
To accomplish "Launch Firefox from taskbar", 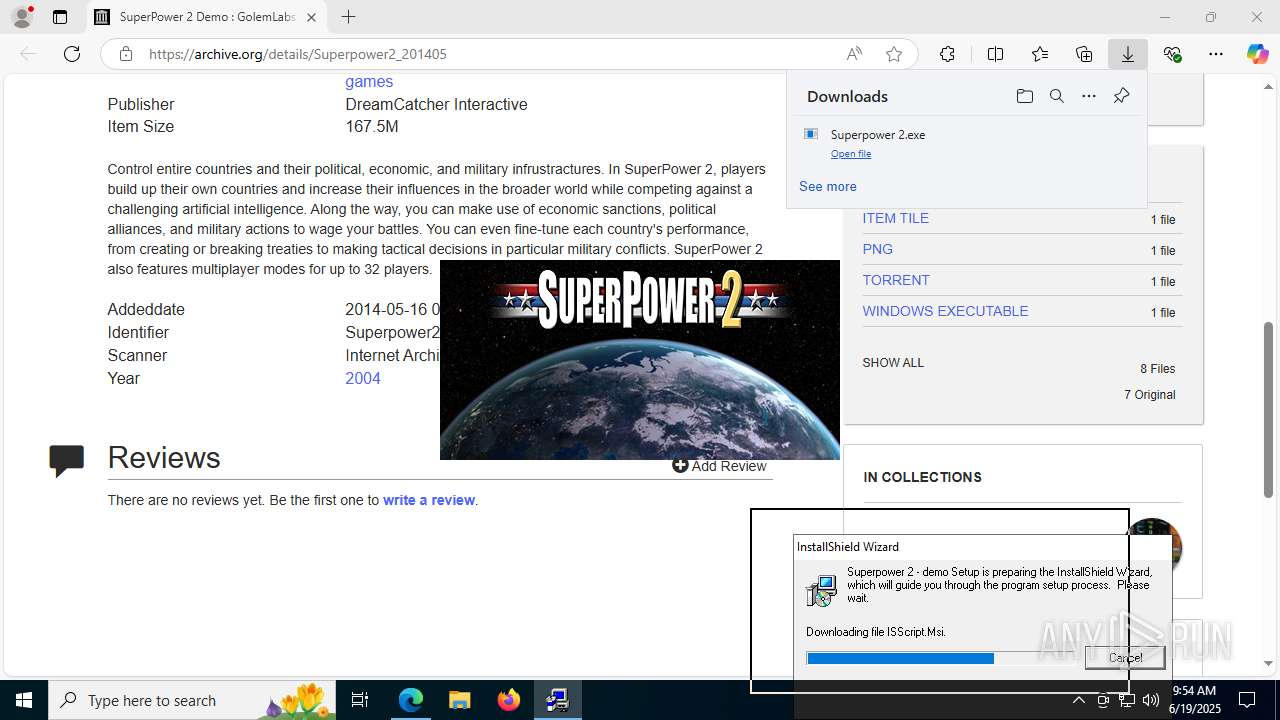I will (509, 700).
